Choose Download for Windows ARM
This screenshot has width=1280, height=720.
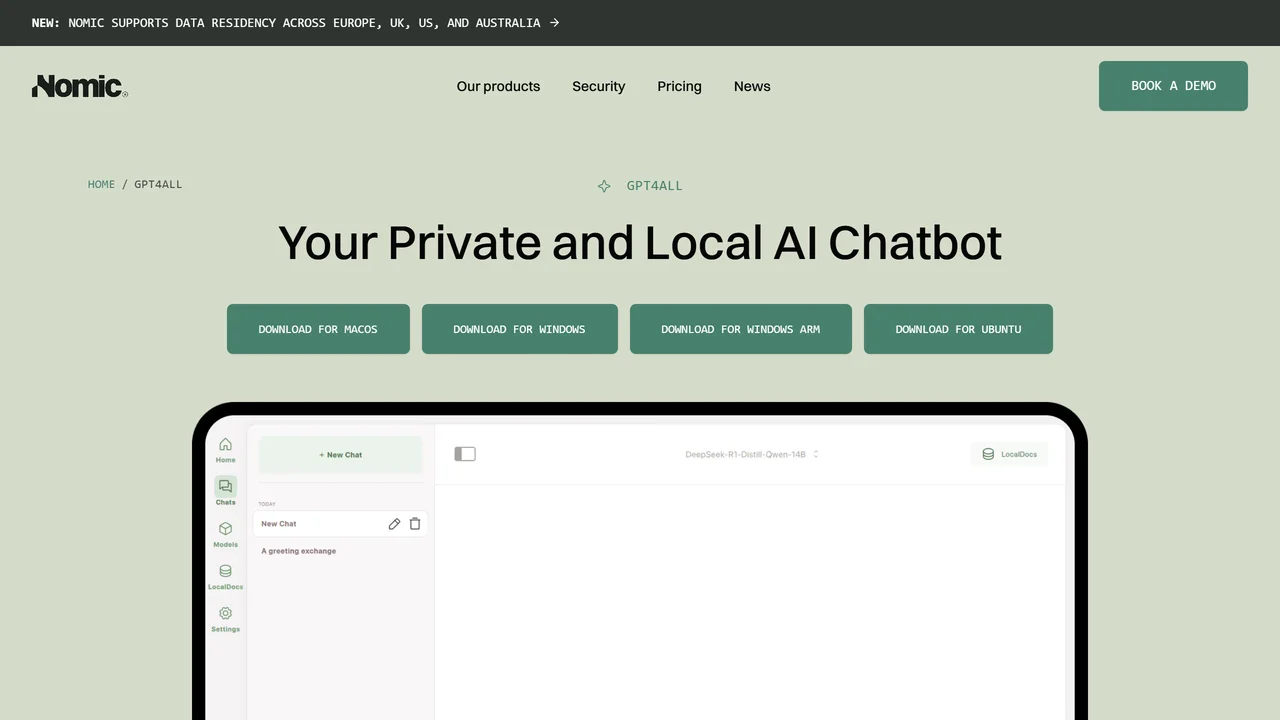(741, 329)
